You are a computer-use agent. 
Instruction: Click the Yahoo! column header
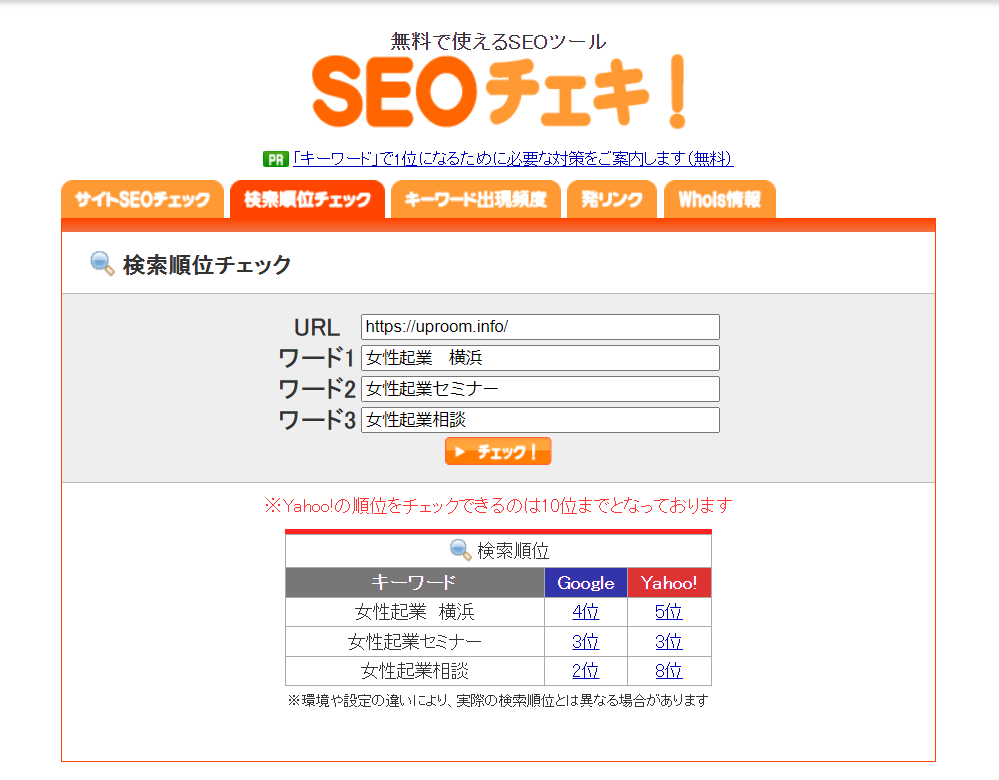pyautogui.click(x=669, y=582)
